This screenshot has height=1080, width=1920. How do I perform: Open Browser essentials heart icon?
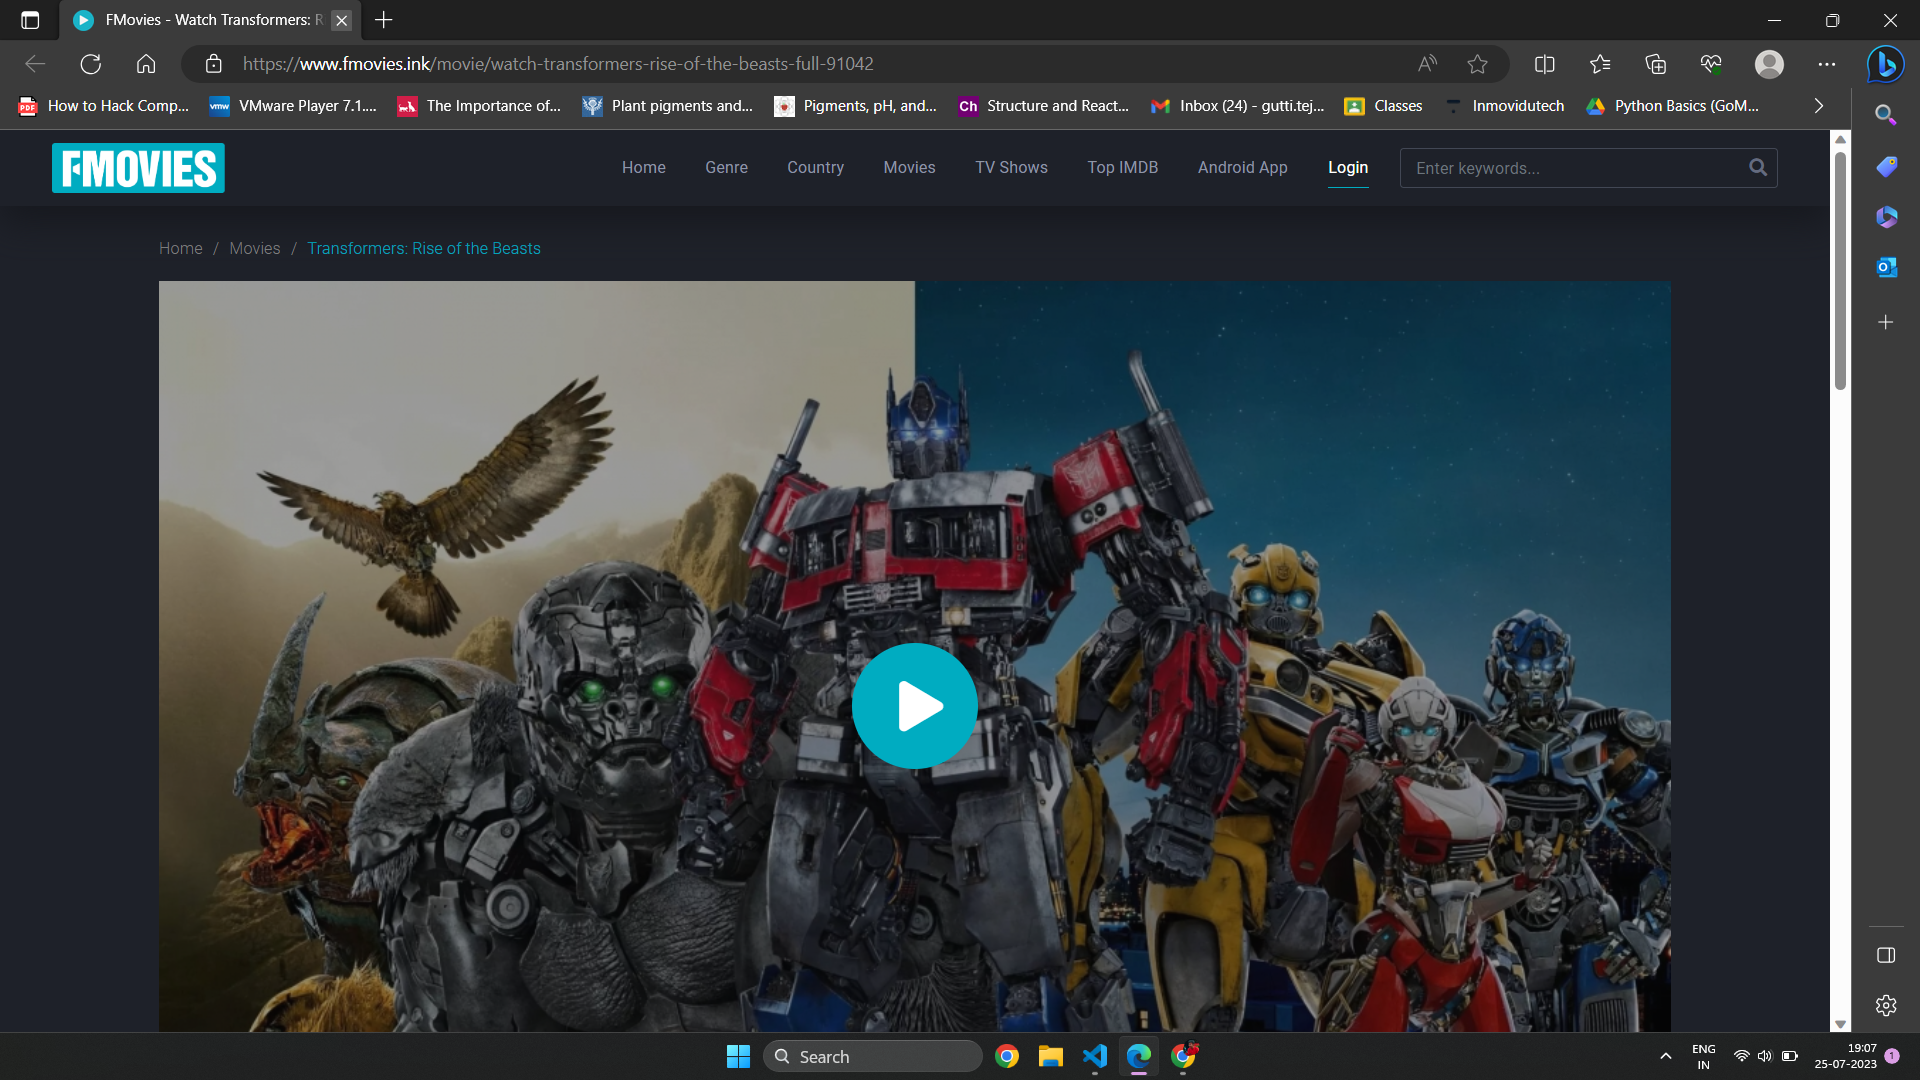pyautogui.click(x=1711, y=64)
